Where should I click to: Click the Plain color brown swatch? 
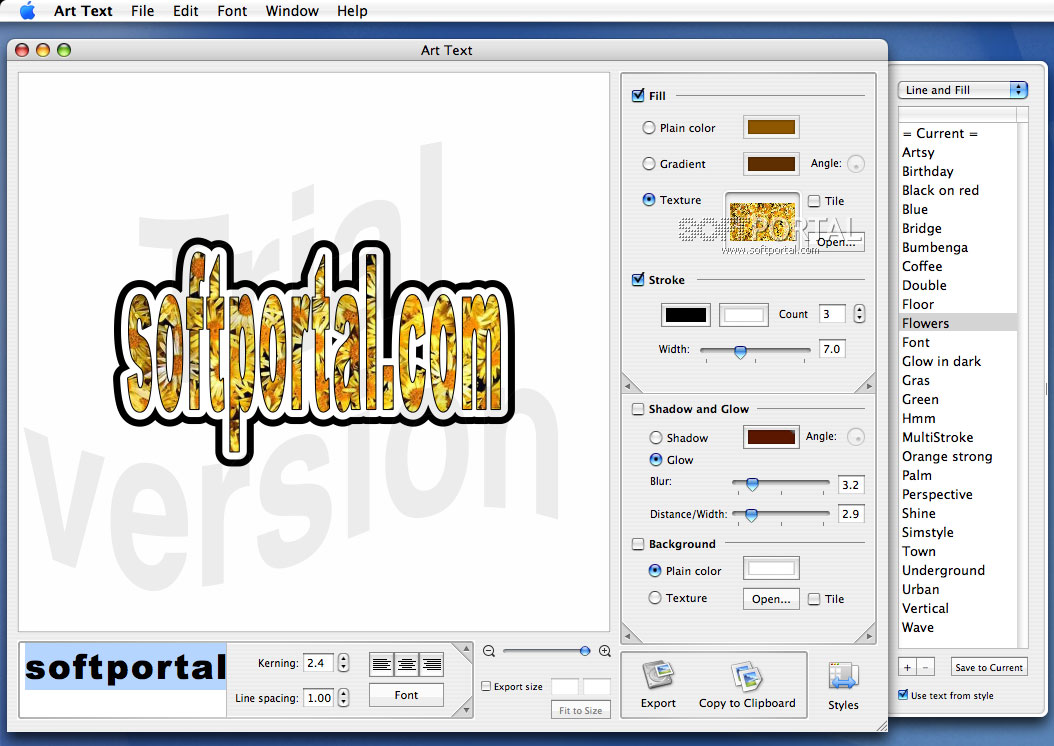[x=771, y=128]
